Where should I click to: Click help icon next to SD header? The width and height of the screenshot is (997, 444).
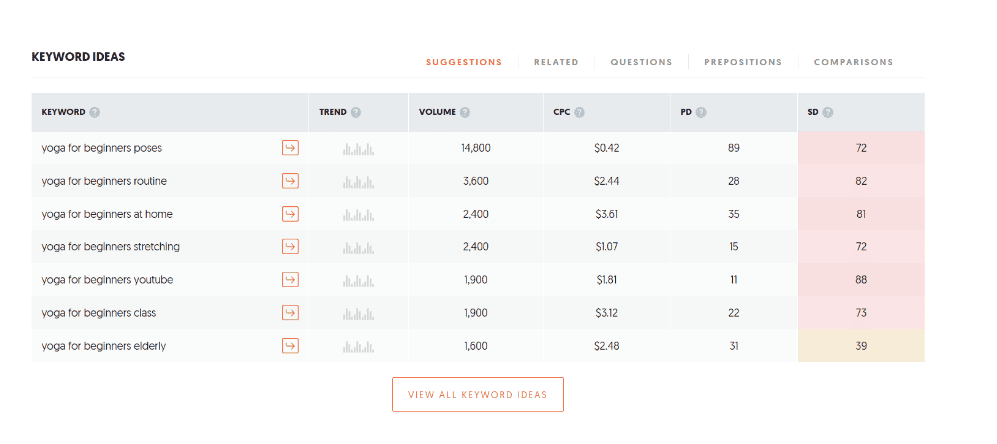point(828,112)
